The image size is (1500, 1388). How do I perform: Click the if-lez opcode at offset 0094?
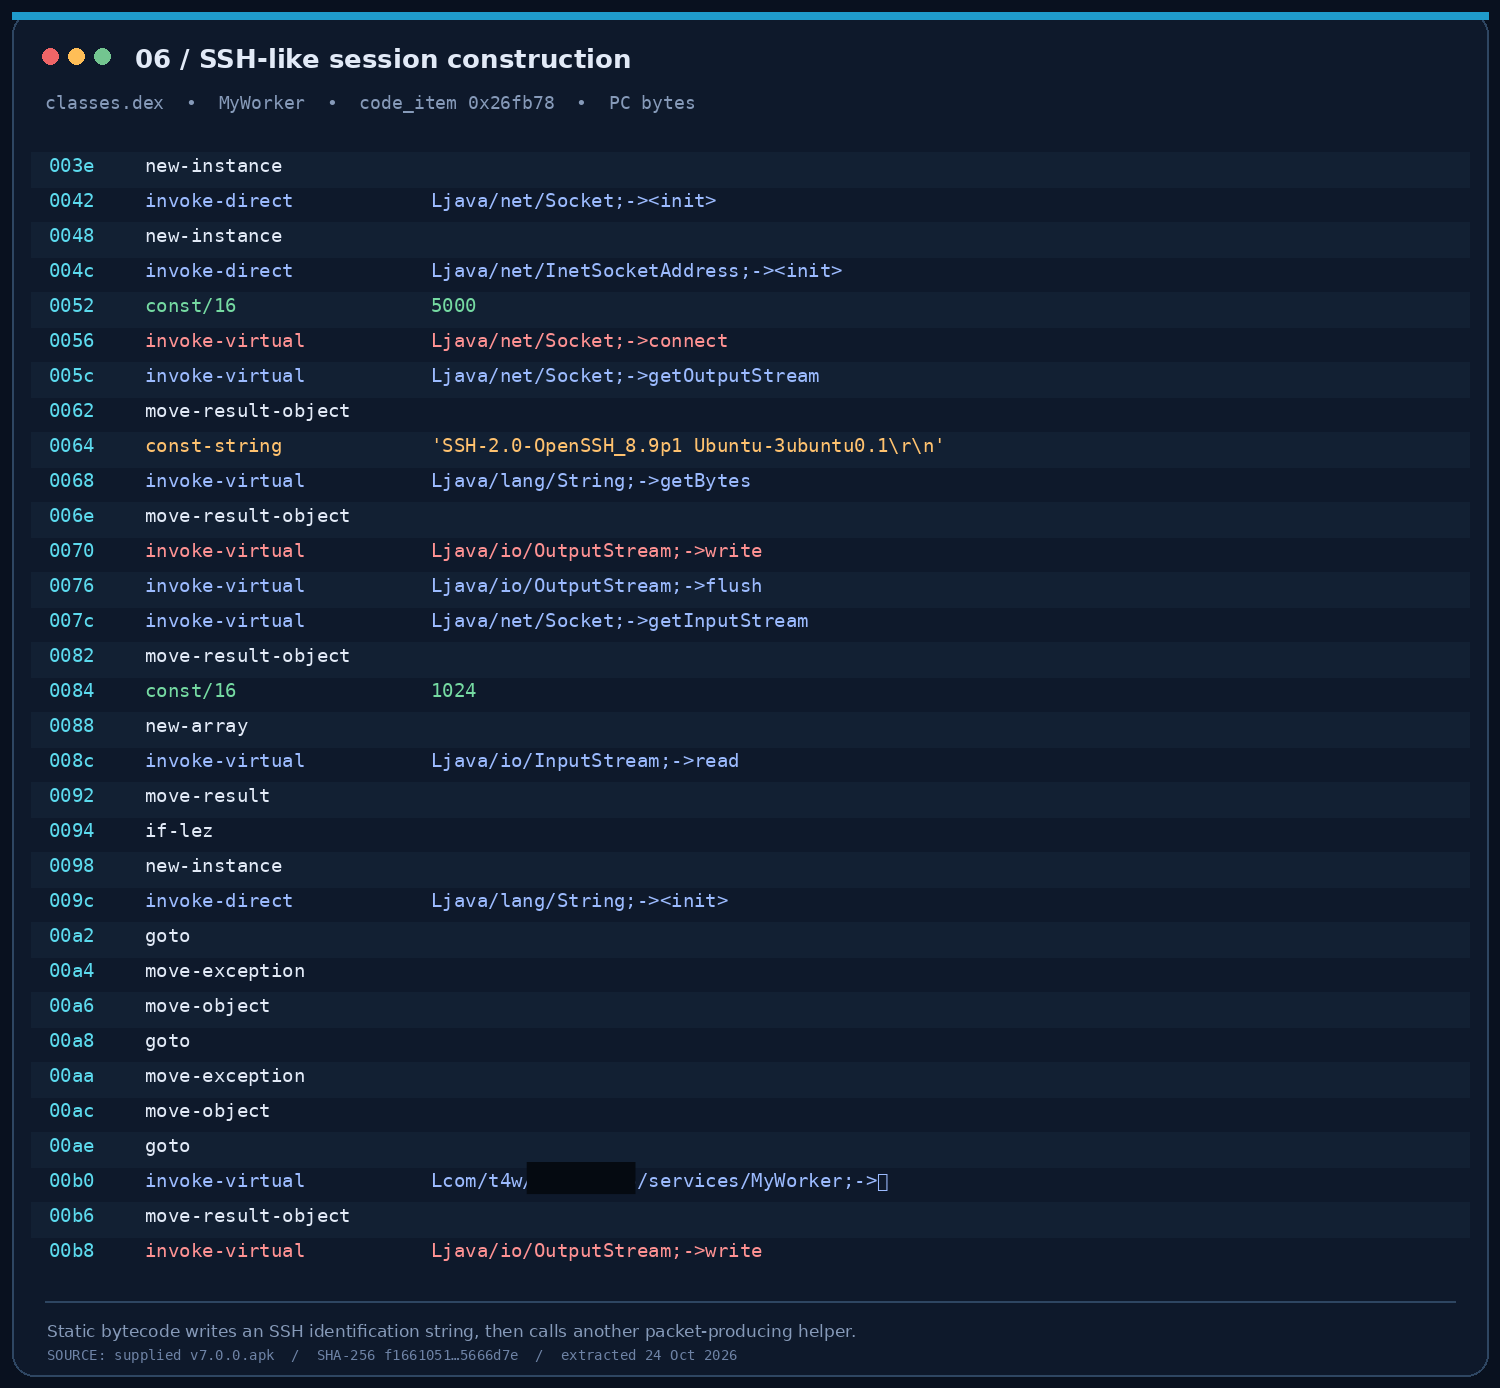(179, 831)
